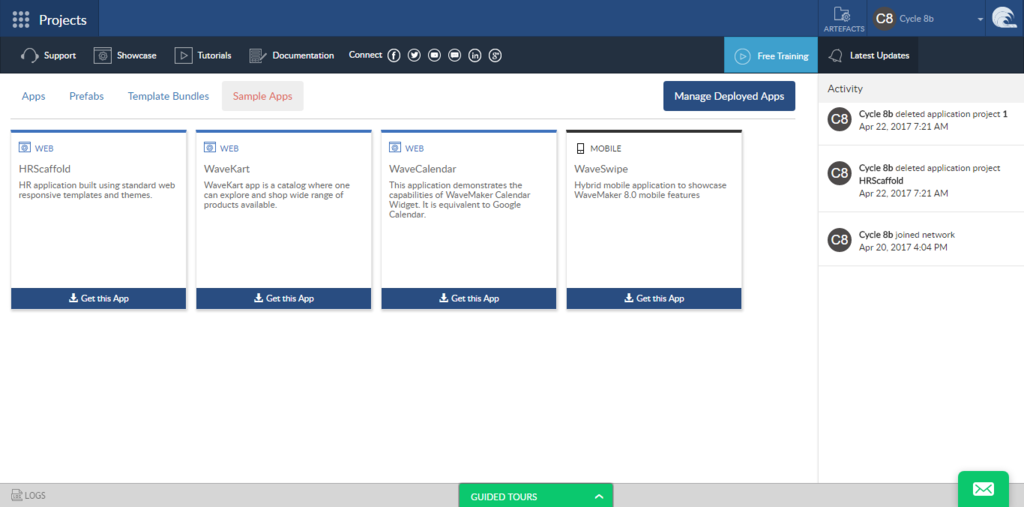Click avatar beside deleted HRScaffold activity
This screenshot has width=1024, height=507.
839,173
